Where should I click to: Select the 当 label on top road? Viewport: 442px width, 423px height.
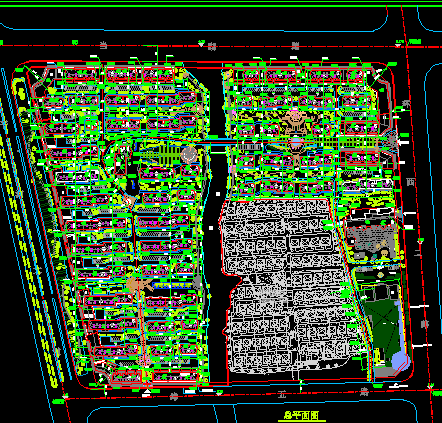(104, 45)
